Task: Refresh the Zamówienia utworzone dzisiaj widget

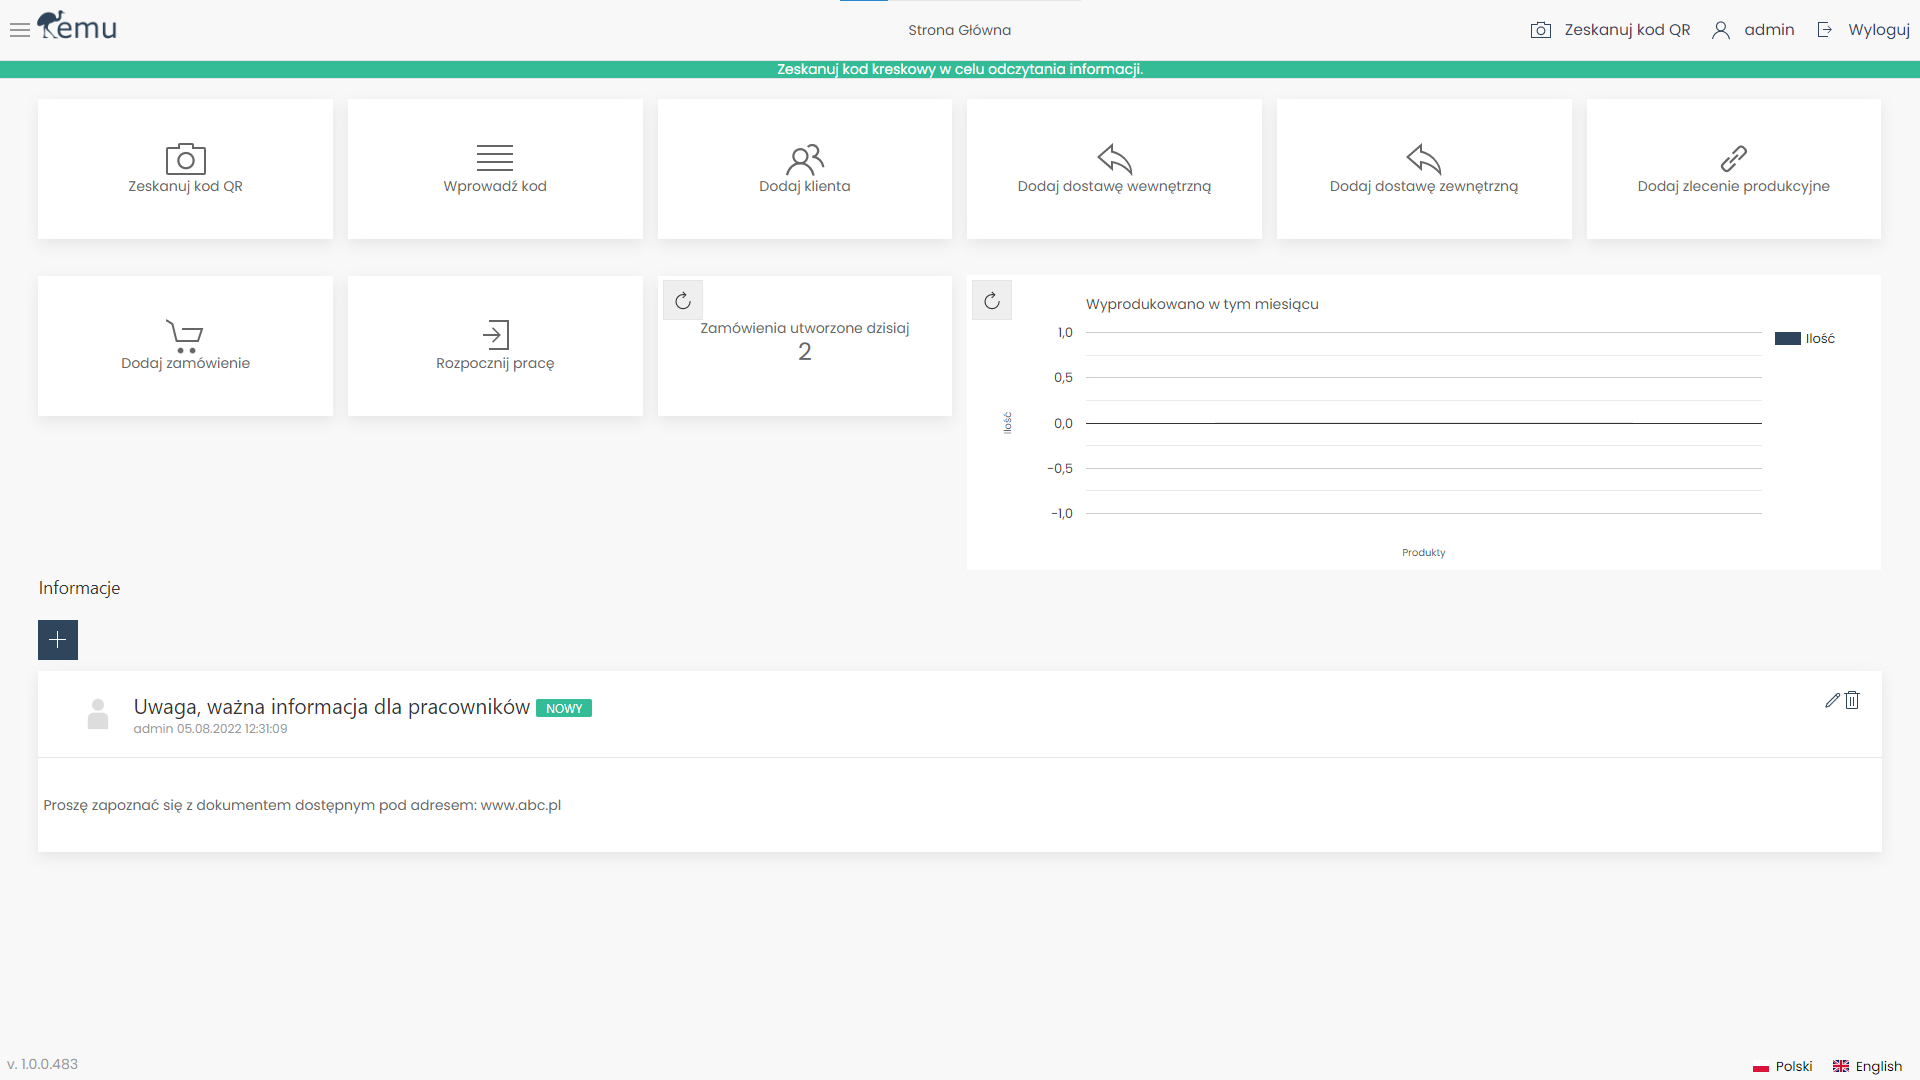Action: click(x=683, y=299)
